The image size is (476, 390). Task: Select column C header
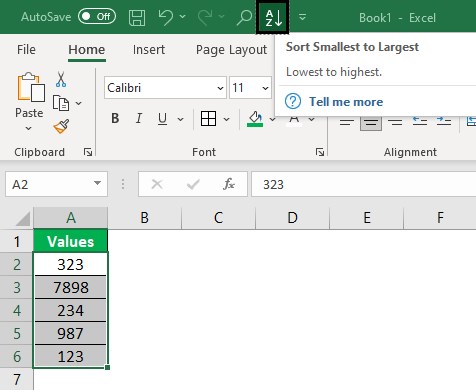[219, 218]
